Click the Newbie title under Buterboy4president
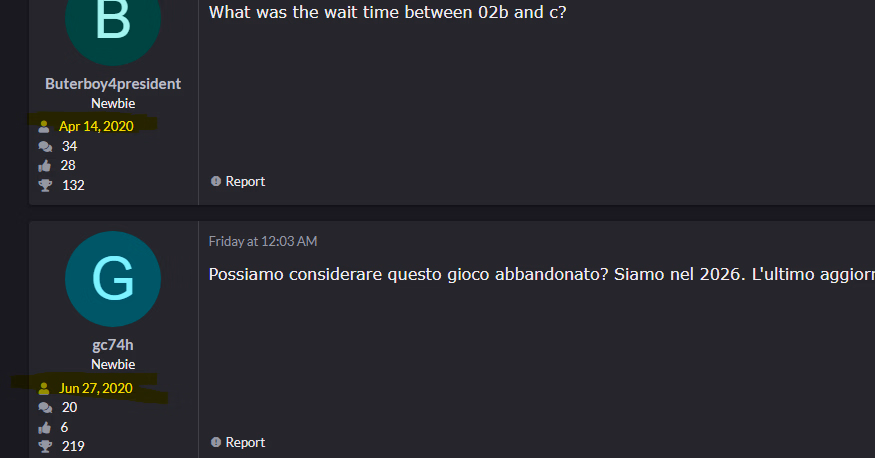The height and width of the screenshot is (458, 875). (x=113, y=103)
